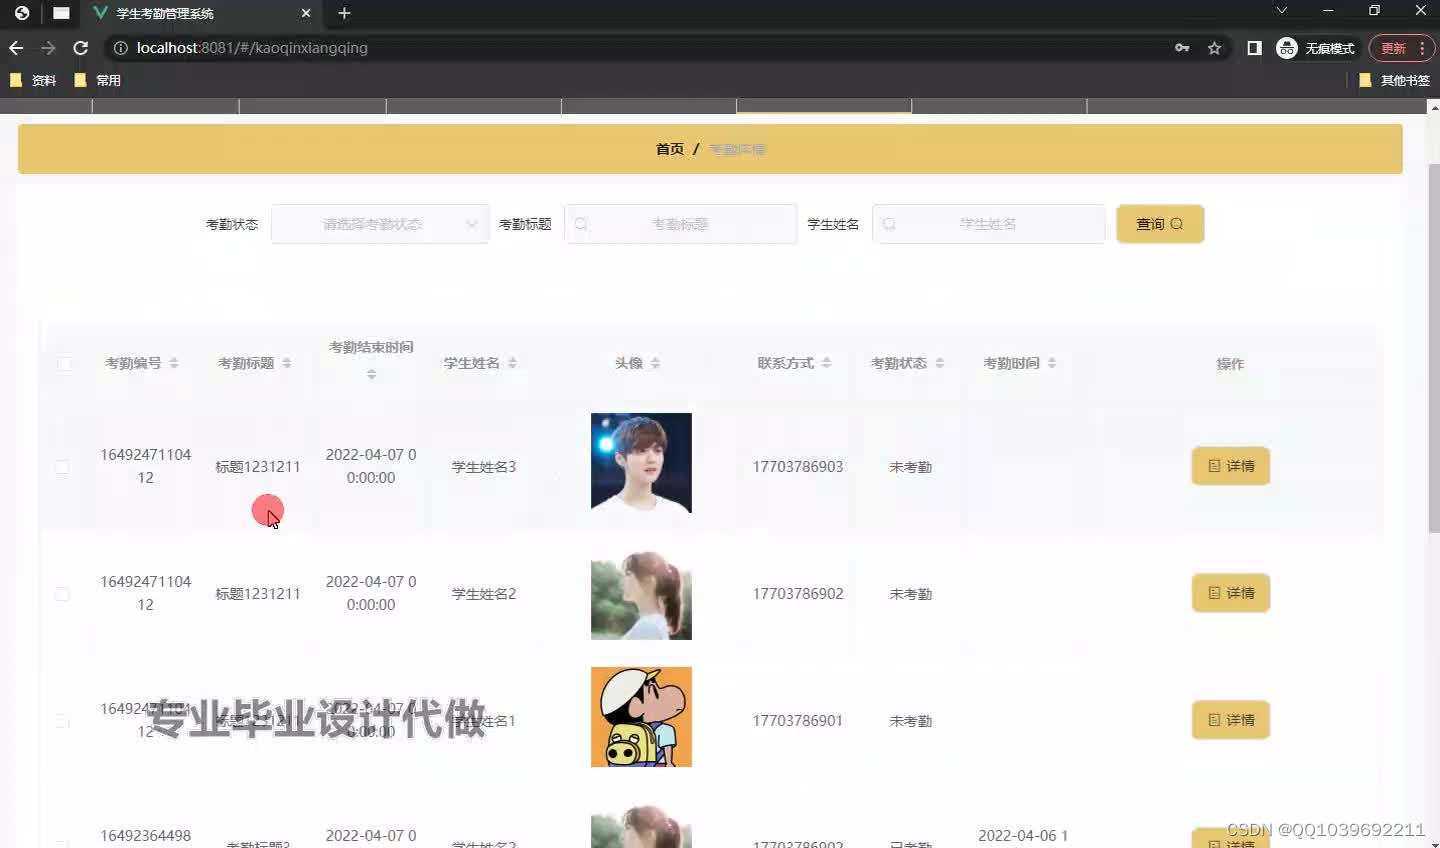View avatar photo of 学生姓名3
The height and width of the screenshot is (848, 1440).
(x=641, y=463)
